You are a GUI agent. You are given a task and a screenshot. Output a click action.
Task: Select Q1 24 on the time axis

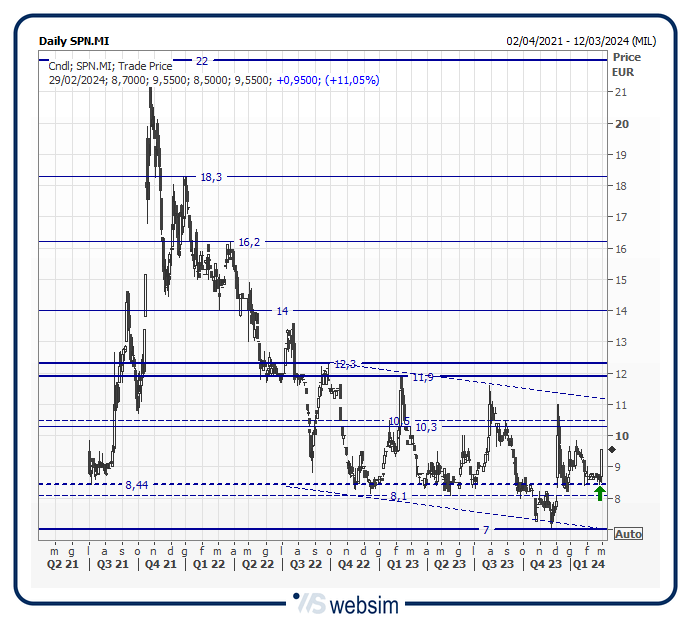click(587, 564)
